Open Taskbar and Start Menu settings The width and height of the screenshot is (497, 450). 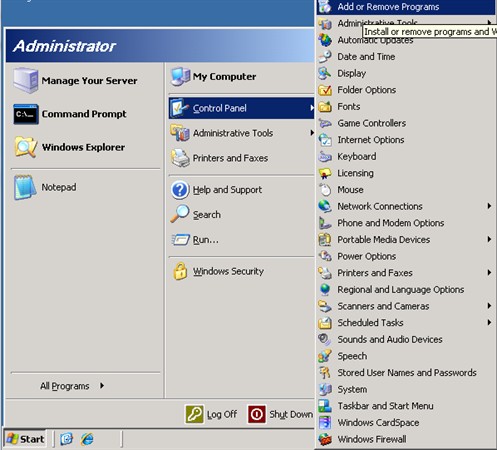405,406
